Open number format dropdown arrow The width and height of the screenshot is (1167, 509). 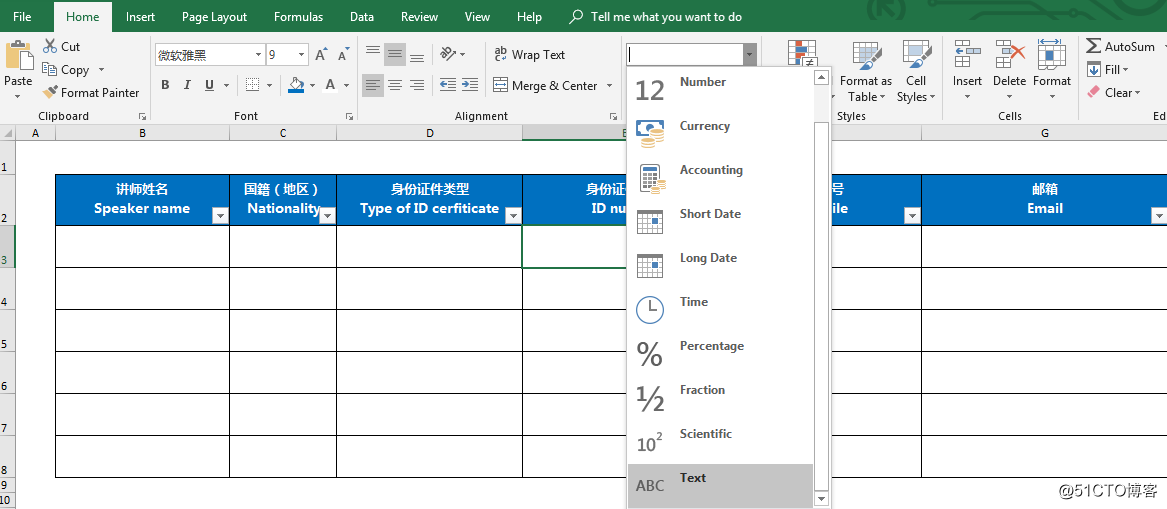click(749, 54)
